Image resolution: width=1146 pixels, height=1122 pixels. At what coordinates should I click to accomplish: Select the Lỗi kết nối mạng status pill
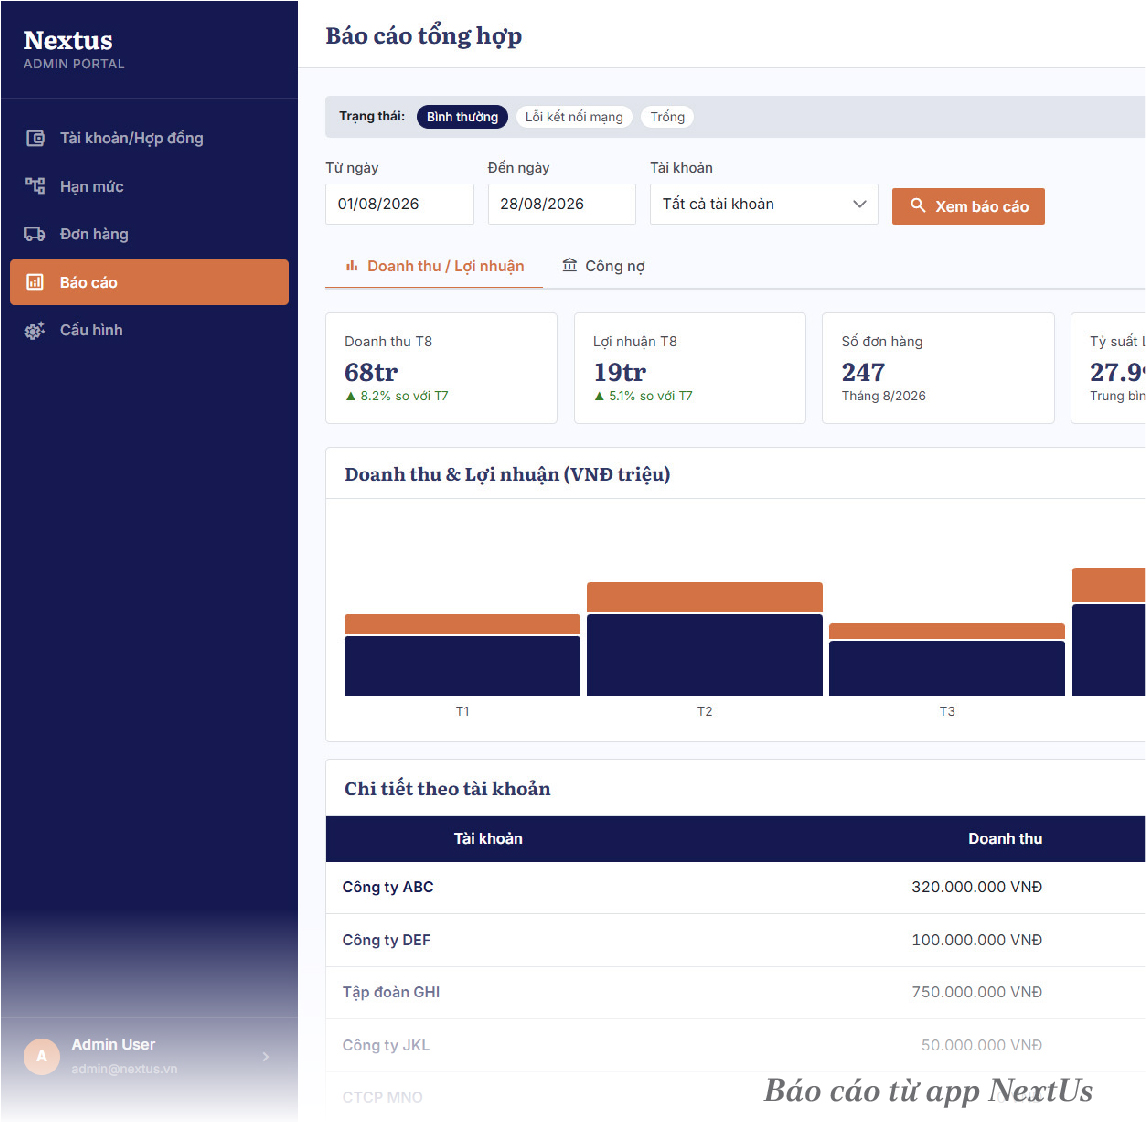[x=574, y=117]
